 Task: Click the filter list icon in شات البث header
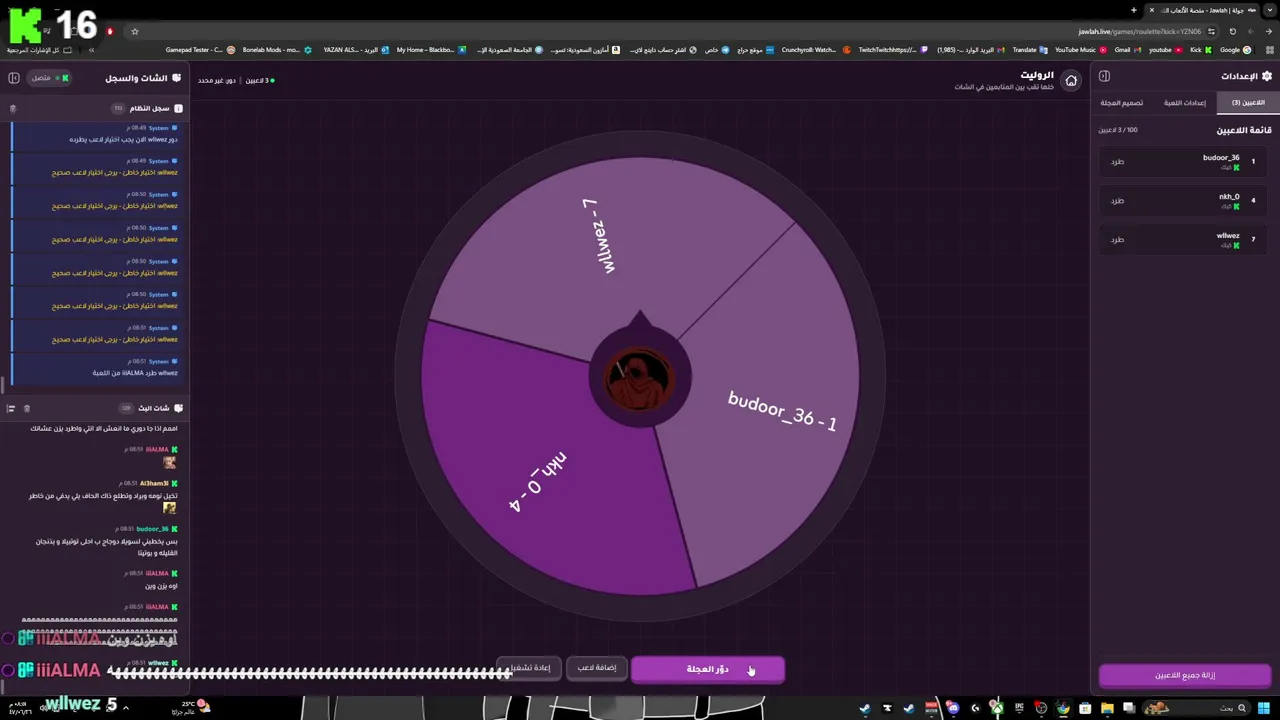pyautogui.click(x=11, y=408)
